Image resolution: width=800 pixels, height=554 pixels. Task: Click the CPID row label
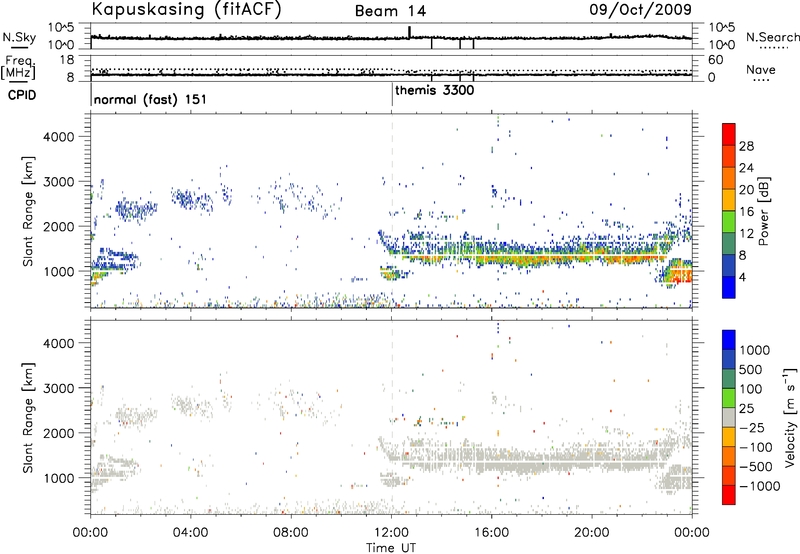tap(22, 95)
